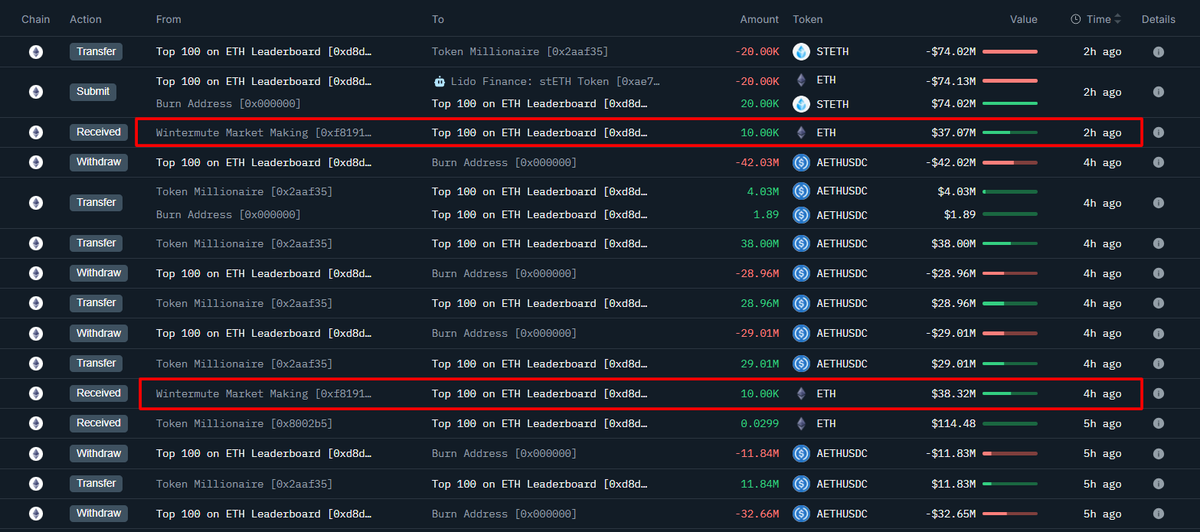The width and height of the screenshot is (1200, 532).
Task: Click the ETH token icon in the -$74.13M Submit line
Action: coord(801,80)
